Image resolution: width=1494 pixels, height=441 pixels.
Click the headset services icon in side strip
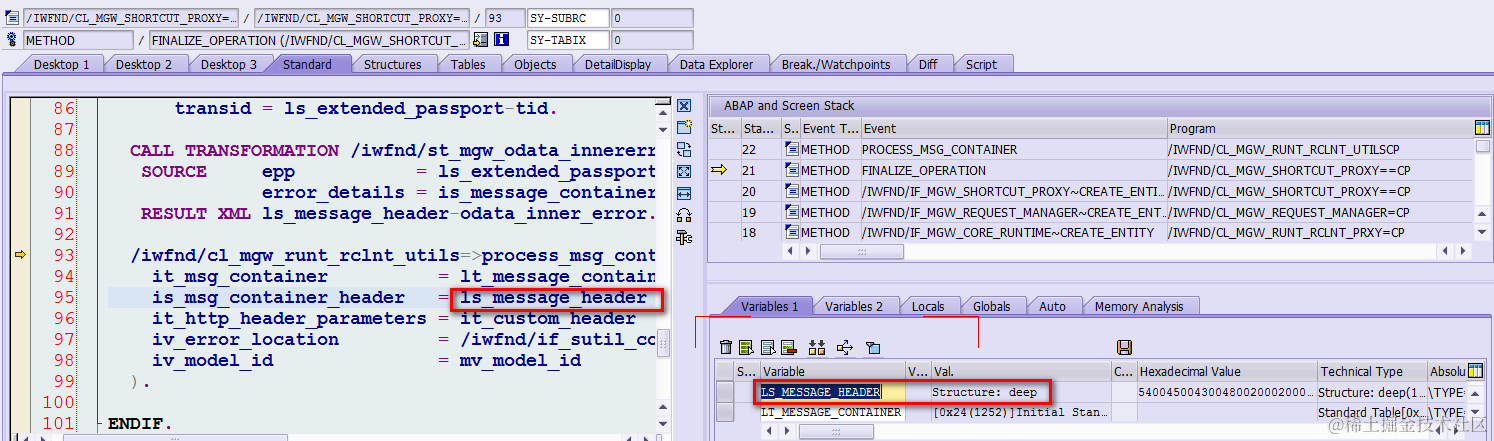click(x=684, y=216)
